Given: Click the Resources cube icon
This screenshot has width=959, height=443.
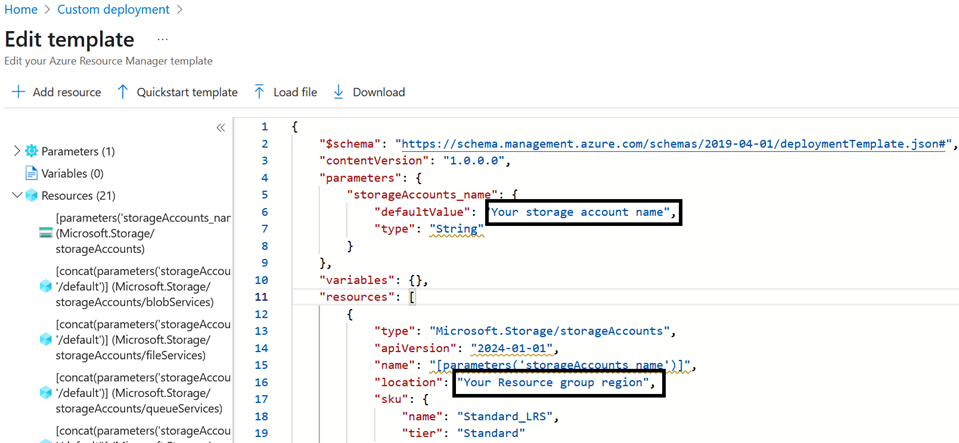Looking at the screenshot, I should click(x=31, y=196).
